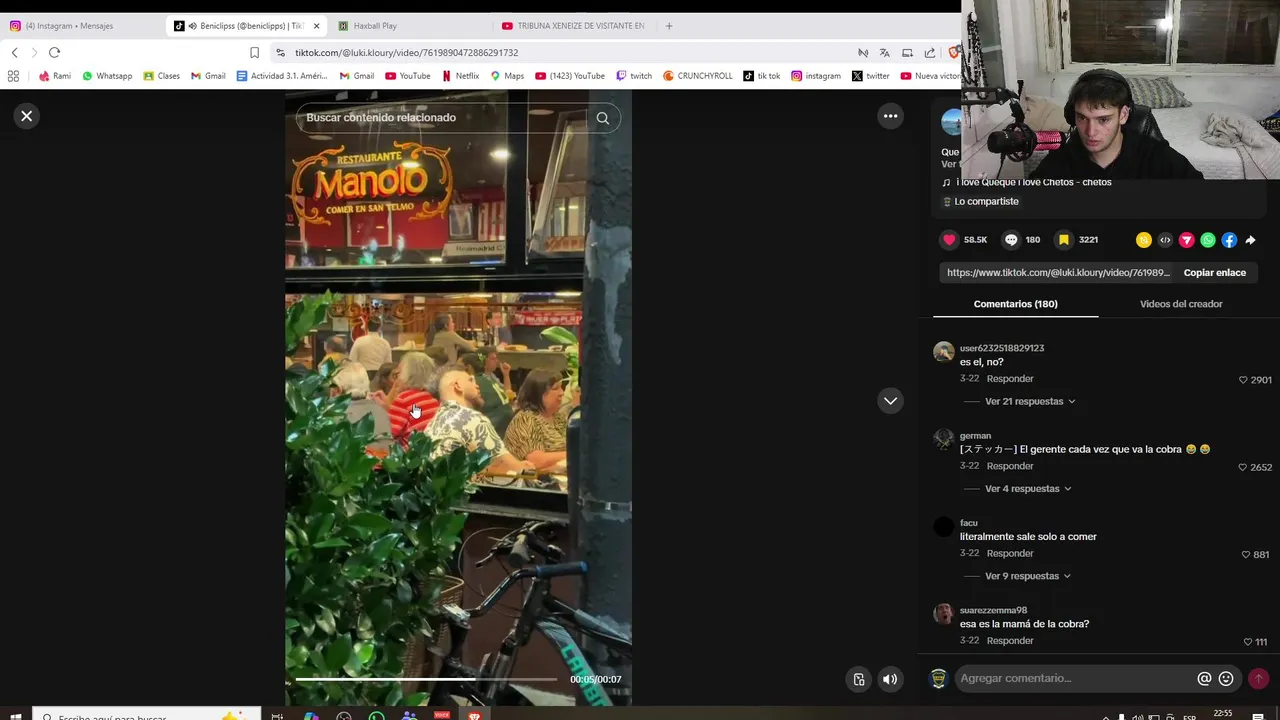Get the embed code icon
The height and width of the screenshot is (720, 1280).
[x=1165, y=240]
